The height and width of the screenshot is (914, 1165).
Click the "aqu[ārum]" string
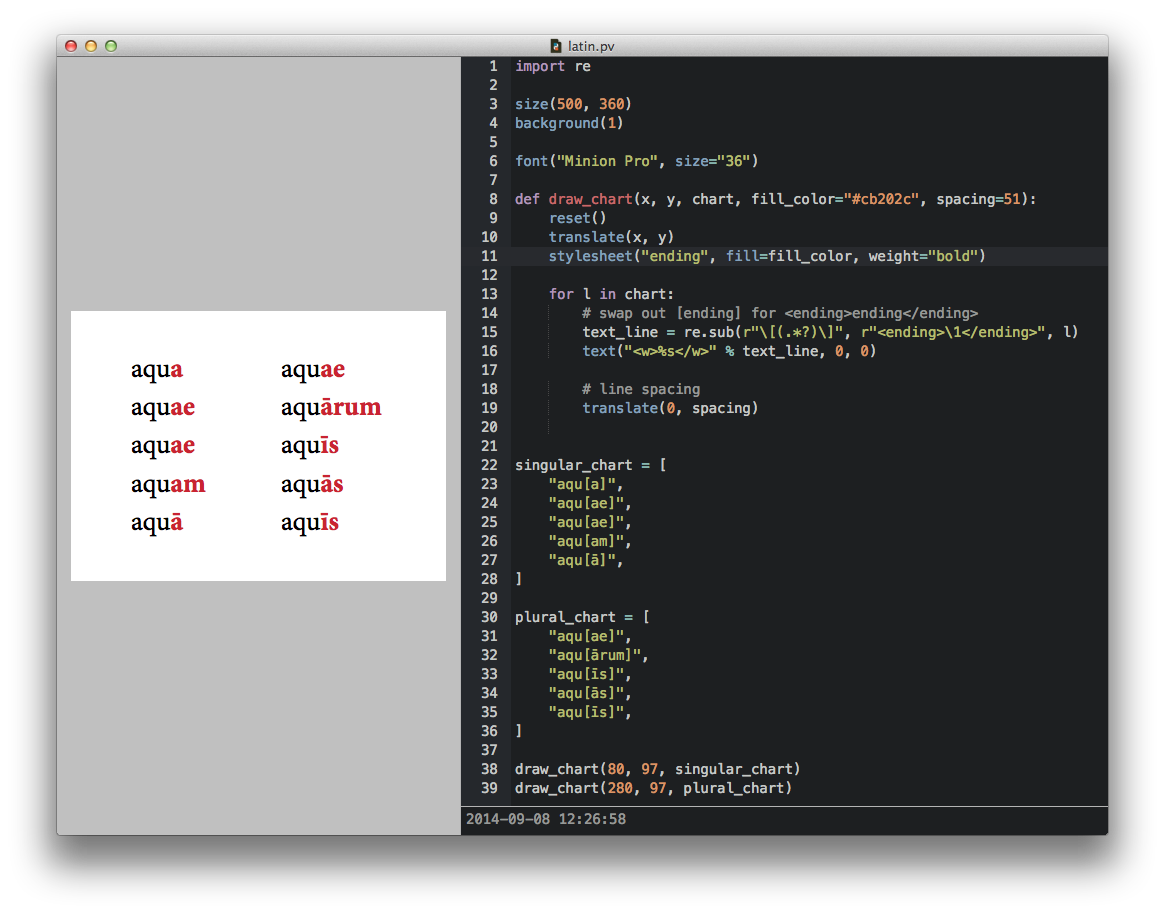[x=594, y=655]
